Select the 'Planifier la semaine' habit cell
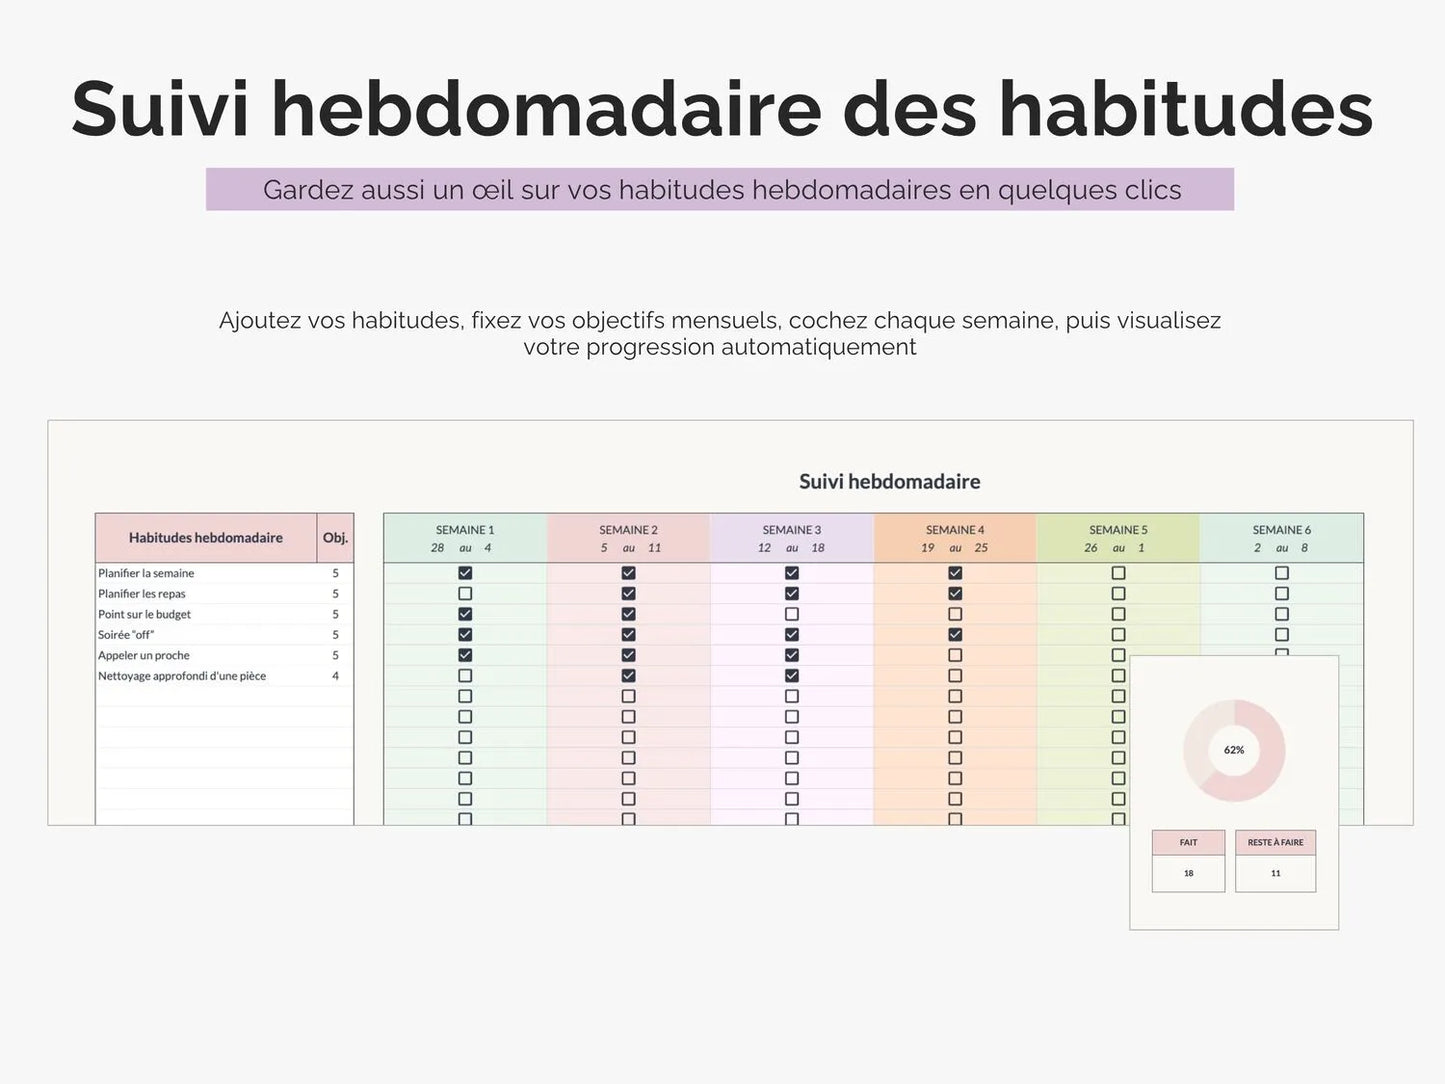This screenshot has width=1445, height=1084. [206, 573]
